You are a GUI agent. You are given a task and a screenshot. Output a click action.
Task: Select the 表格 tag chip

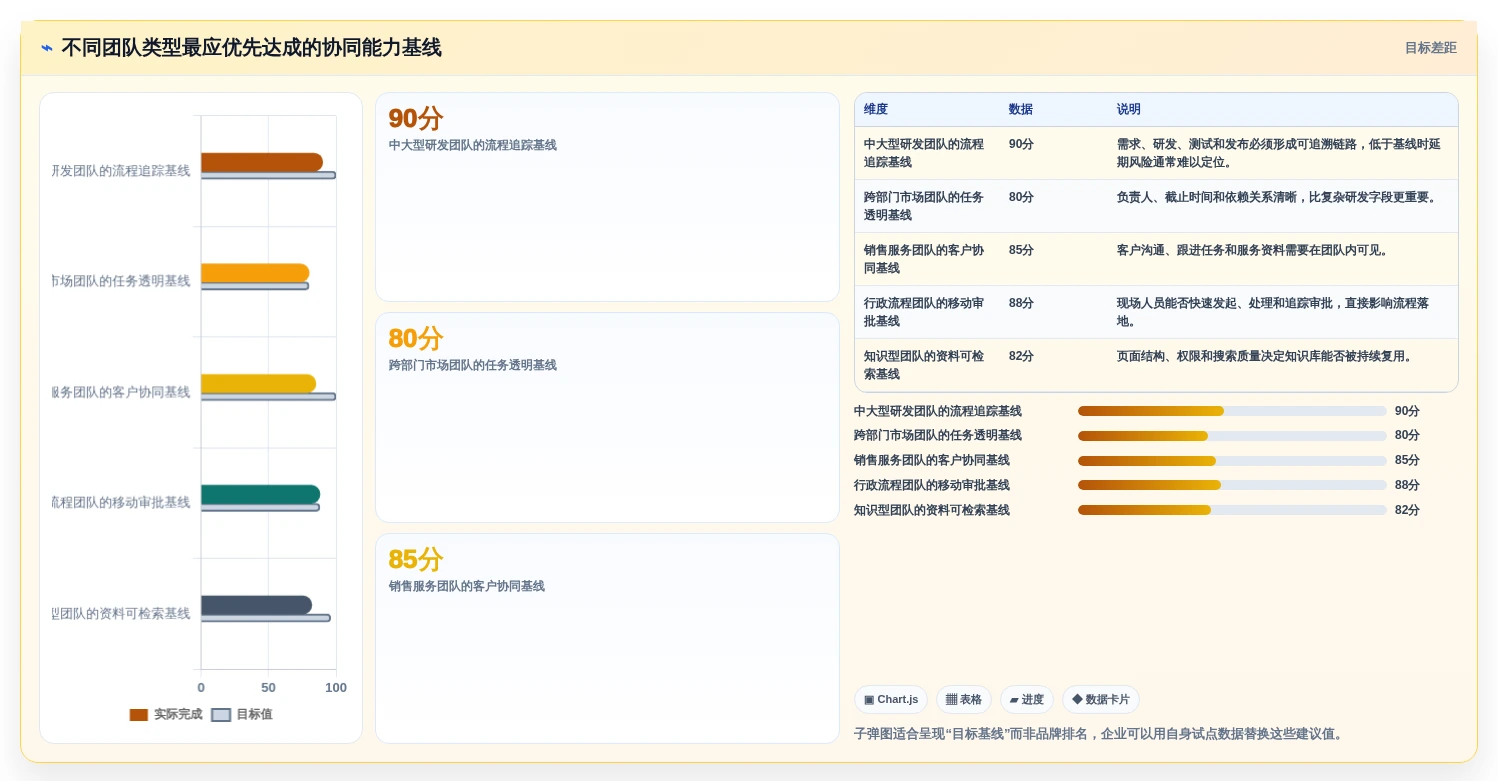tap(964, 700)
